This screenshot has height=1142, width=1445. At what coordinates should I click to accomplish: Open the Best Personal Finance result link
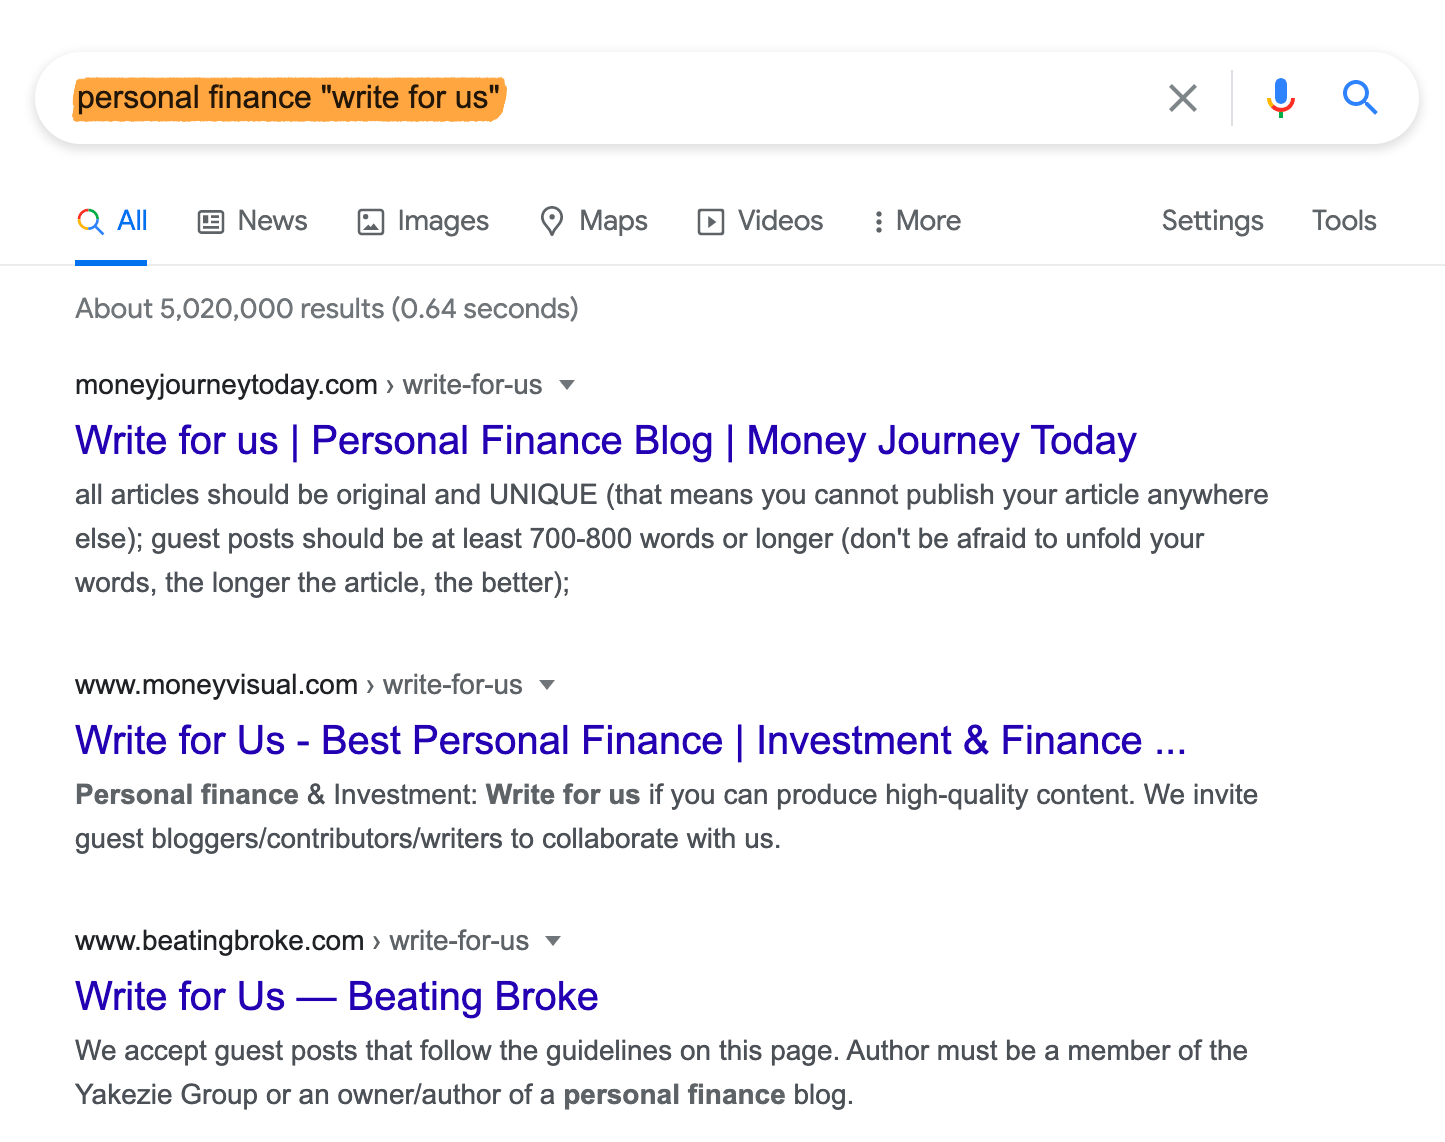click(x=630, y=741)
